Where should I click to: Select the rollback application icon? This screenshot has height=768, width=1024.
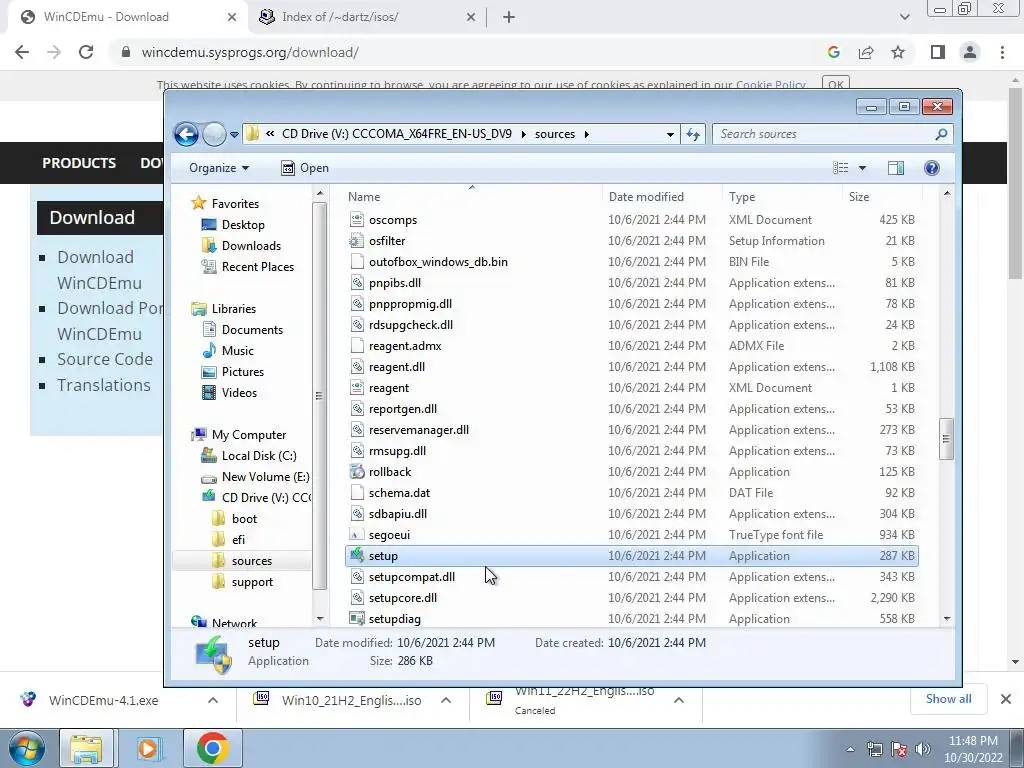pyautogui.click(x=357, y=472)
